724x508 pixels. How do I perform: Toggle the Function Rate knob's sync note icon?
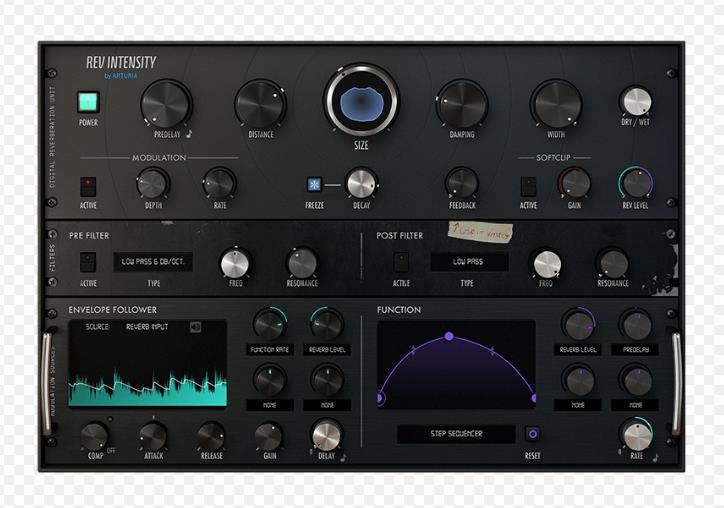pyautogui.click(x=655, y=457)
